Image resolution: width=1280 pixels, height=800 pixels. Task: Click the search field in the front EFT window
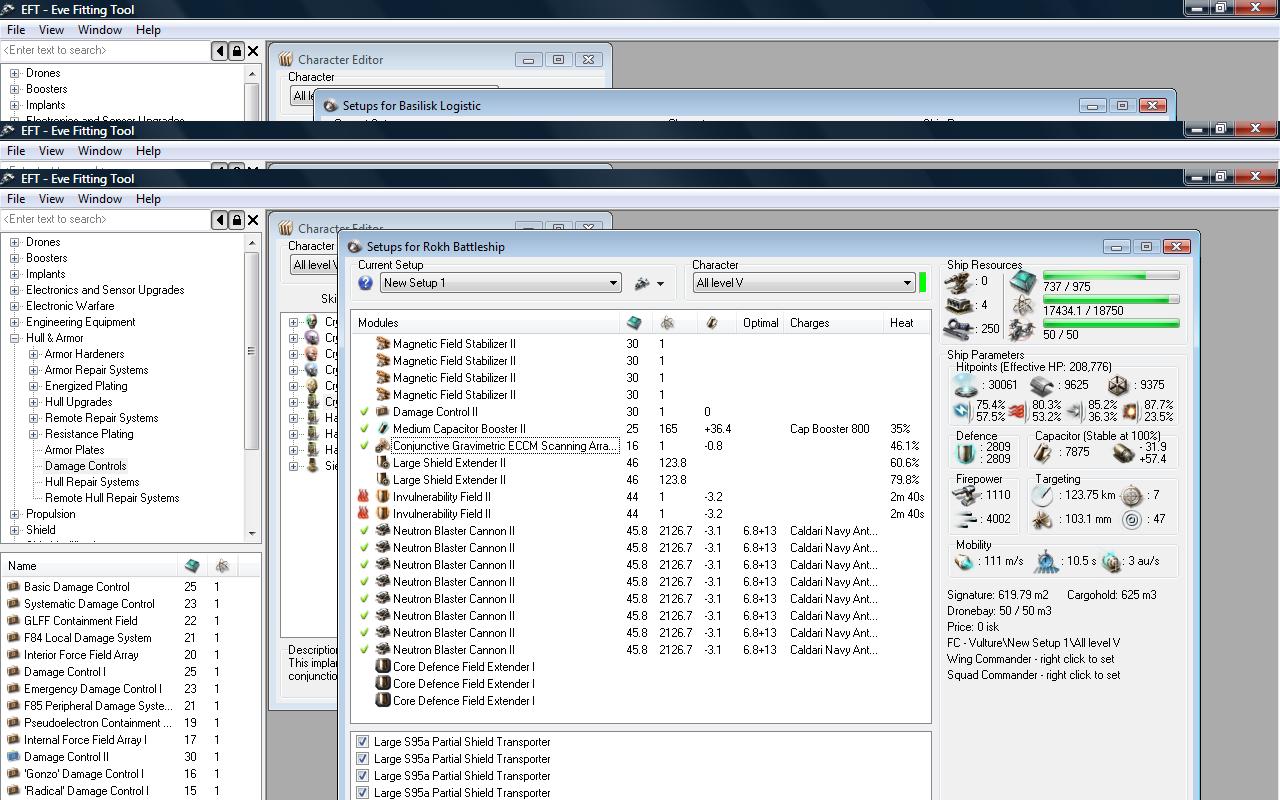[106, 219]
